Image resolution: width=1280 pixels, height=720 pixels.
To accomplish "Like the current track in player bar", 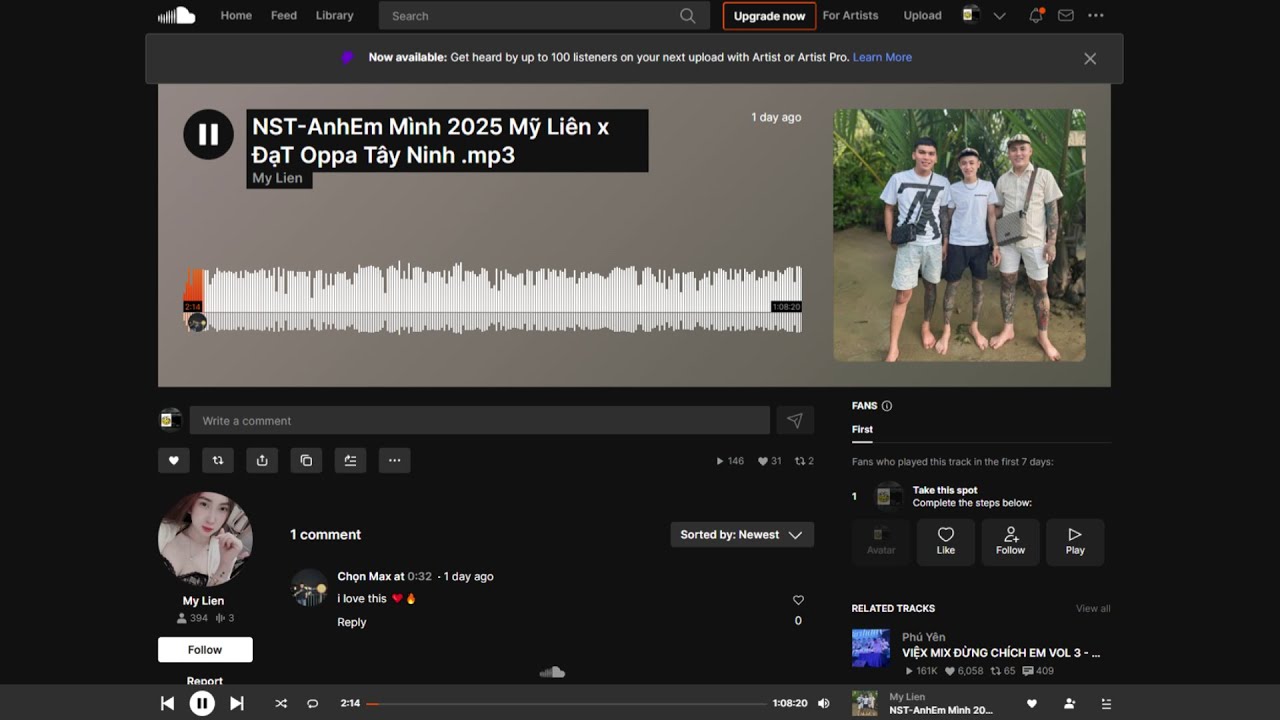I will (1032, 703).
